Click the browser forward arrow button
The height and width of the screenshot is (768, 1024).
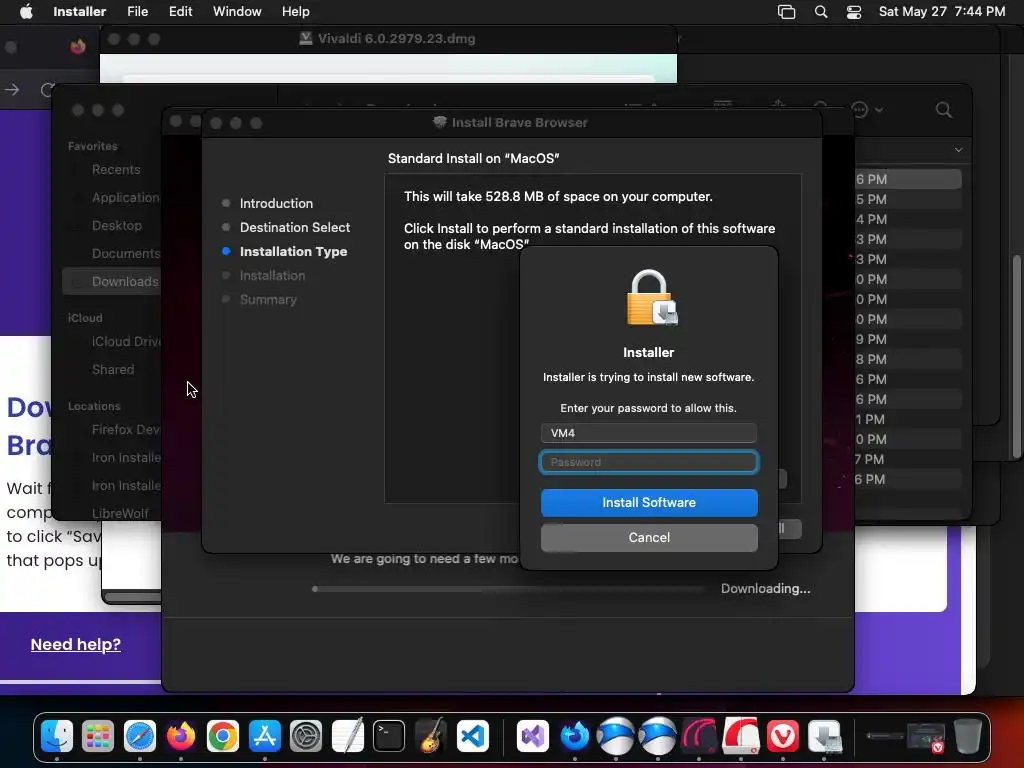click(x=12, y=89)
